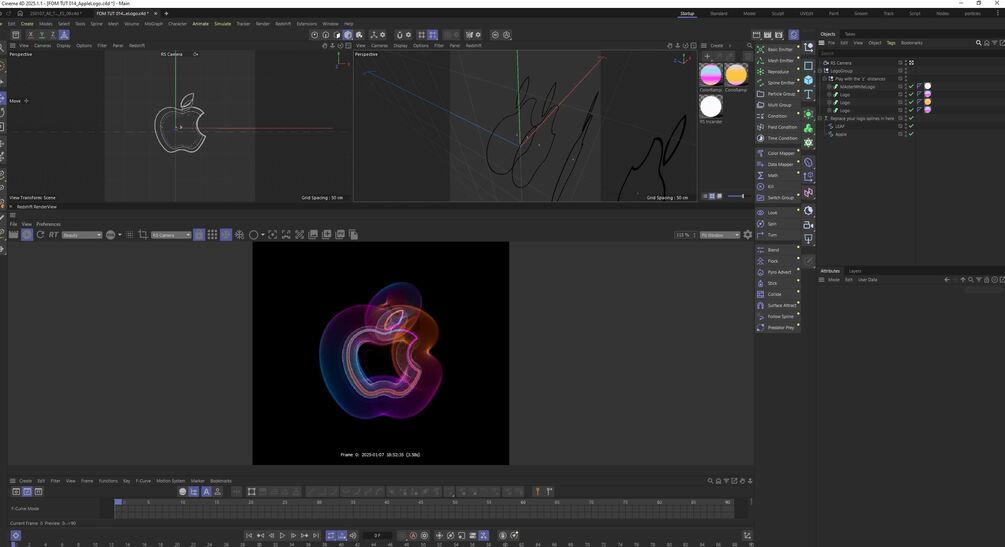1005x547 pixels.
Task: Expand the first MasterWhiteLogo item
Action: (x=829, y=86)
